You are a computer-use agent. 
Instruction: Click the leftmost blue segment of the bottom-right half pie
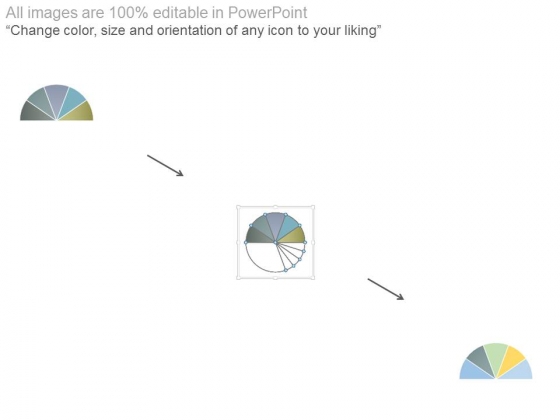click(x=473, y=371)
